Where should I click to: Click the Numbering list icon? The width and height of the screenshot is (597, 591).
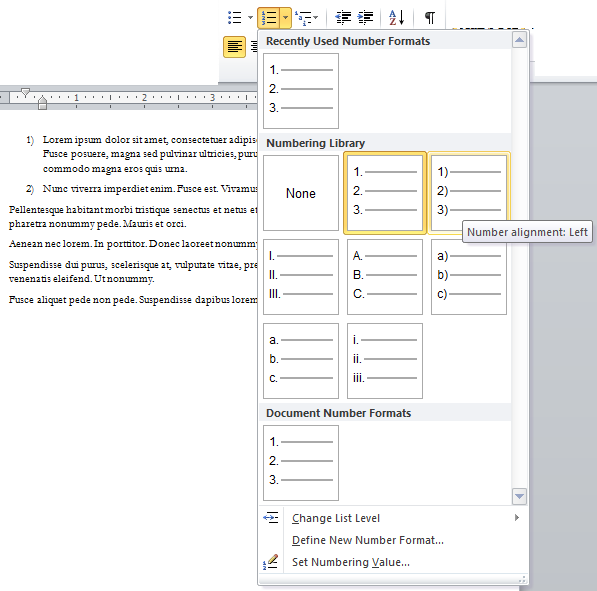tap(269, 18)
